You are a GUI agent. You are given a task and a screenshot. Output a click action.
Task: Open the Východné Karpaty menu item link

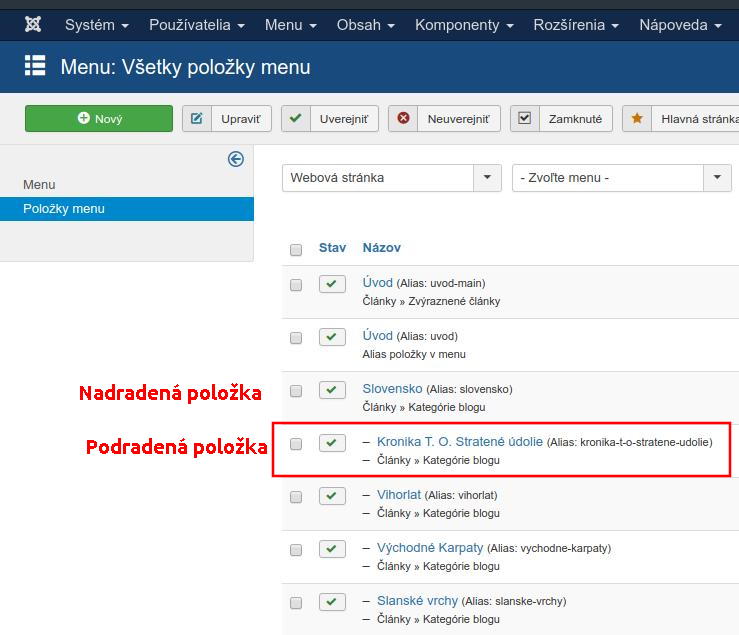point(429,548)
